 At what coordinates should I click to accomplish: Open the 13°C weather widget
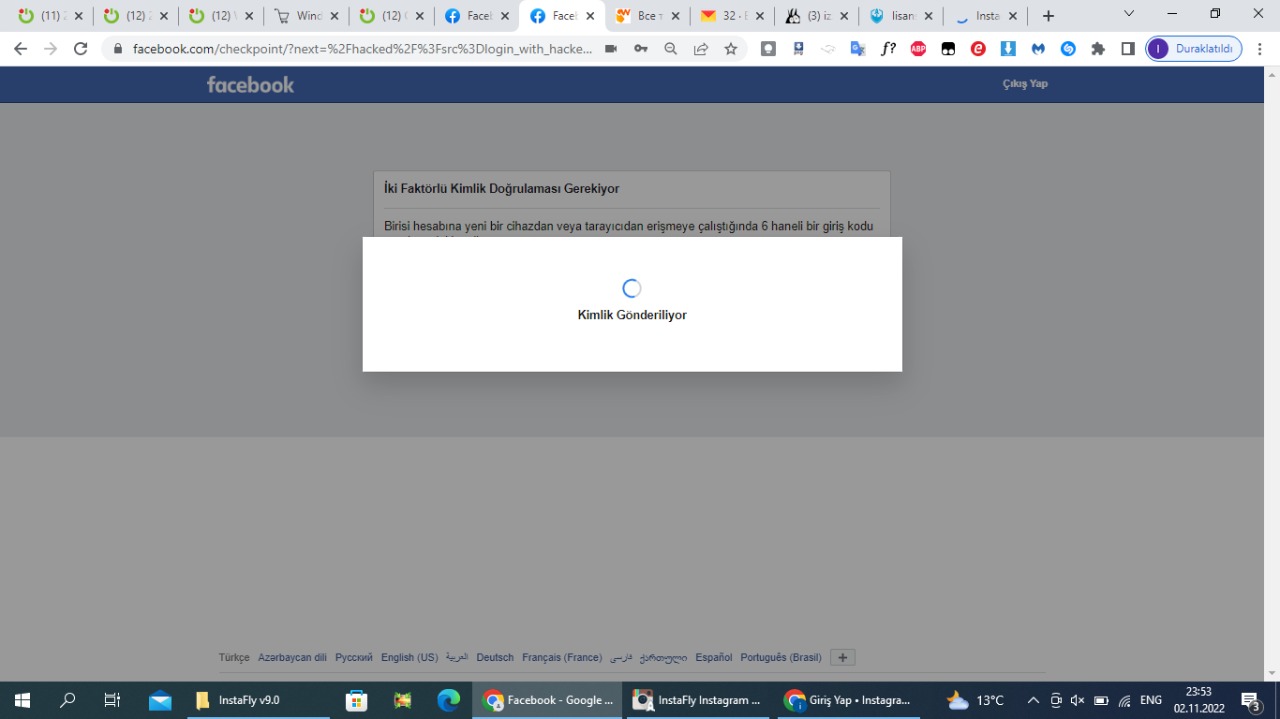tap(975, 700)
